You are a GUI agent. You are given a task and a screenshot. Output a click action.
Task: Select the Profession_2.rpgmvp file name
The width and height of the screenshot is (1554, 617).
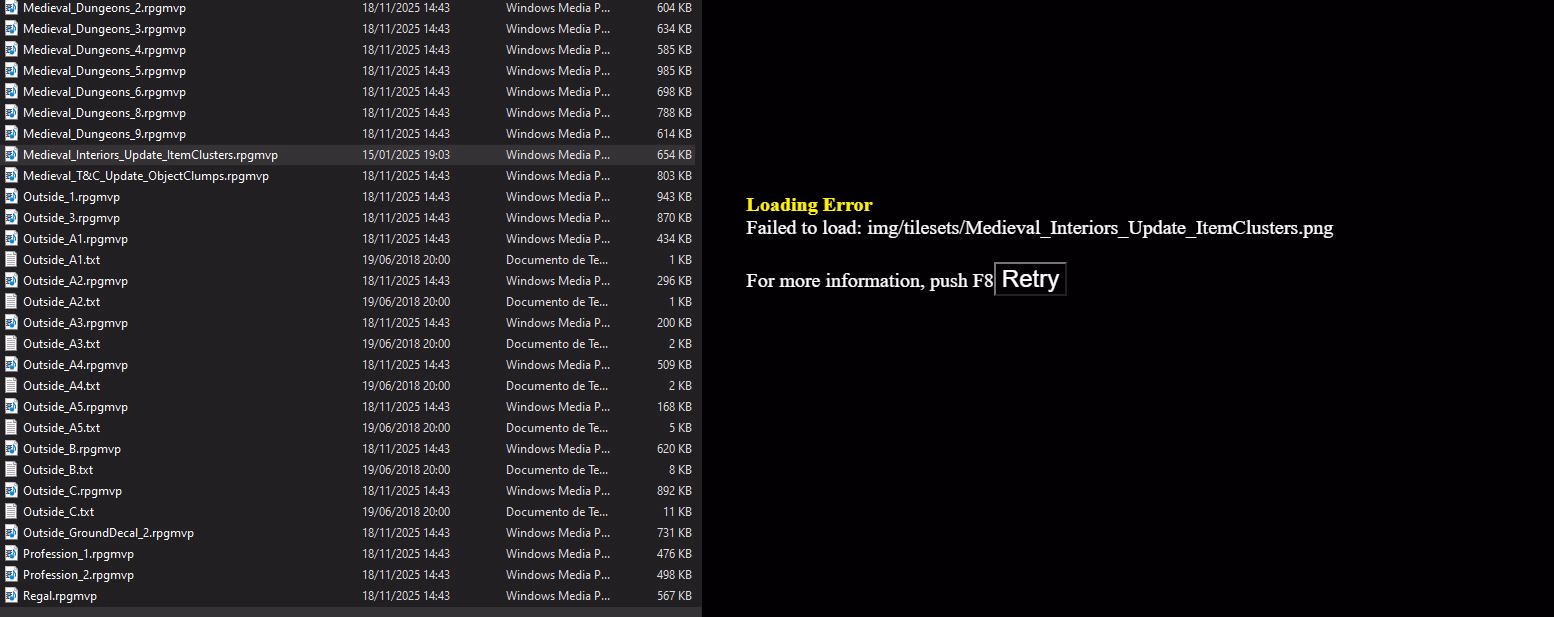click(78, 575)
